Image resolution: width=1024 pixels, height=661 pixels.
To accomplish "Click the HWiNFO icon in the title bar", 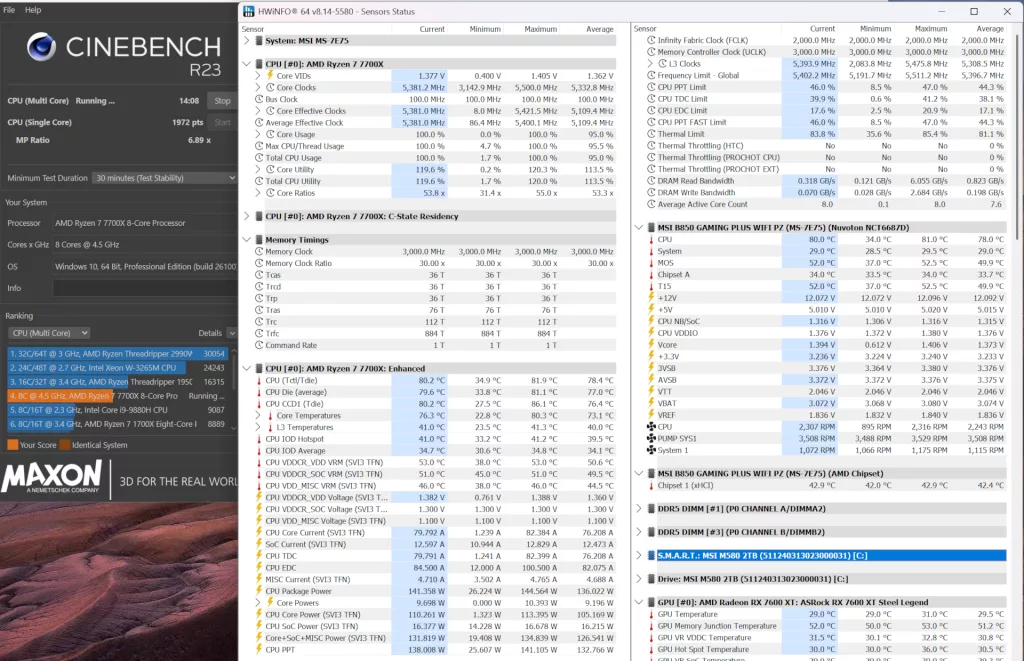I will click(x=247, y=11).
